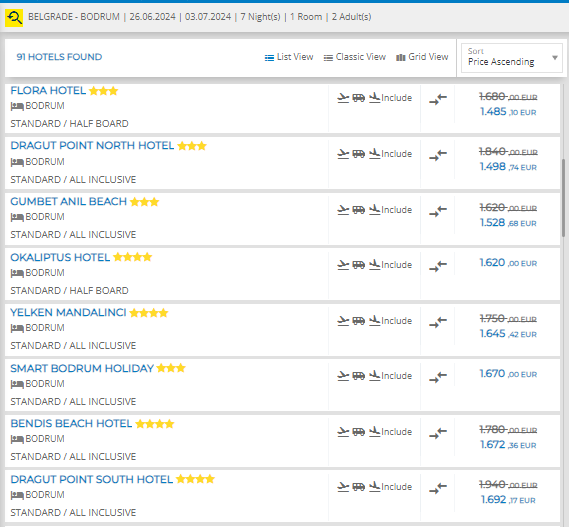This screenshot has height=527, width=569.
Task: Switch to List View
Action: pos(289,57)
